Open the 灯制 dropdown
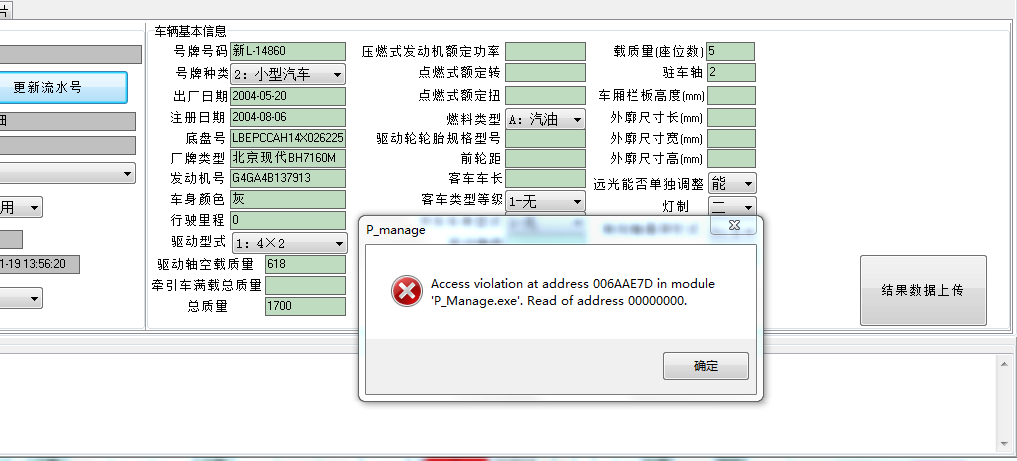This screenshot has height=461, width=1017. [x=732, y=207]
